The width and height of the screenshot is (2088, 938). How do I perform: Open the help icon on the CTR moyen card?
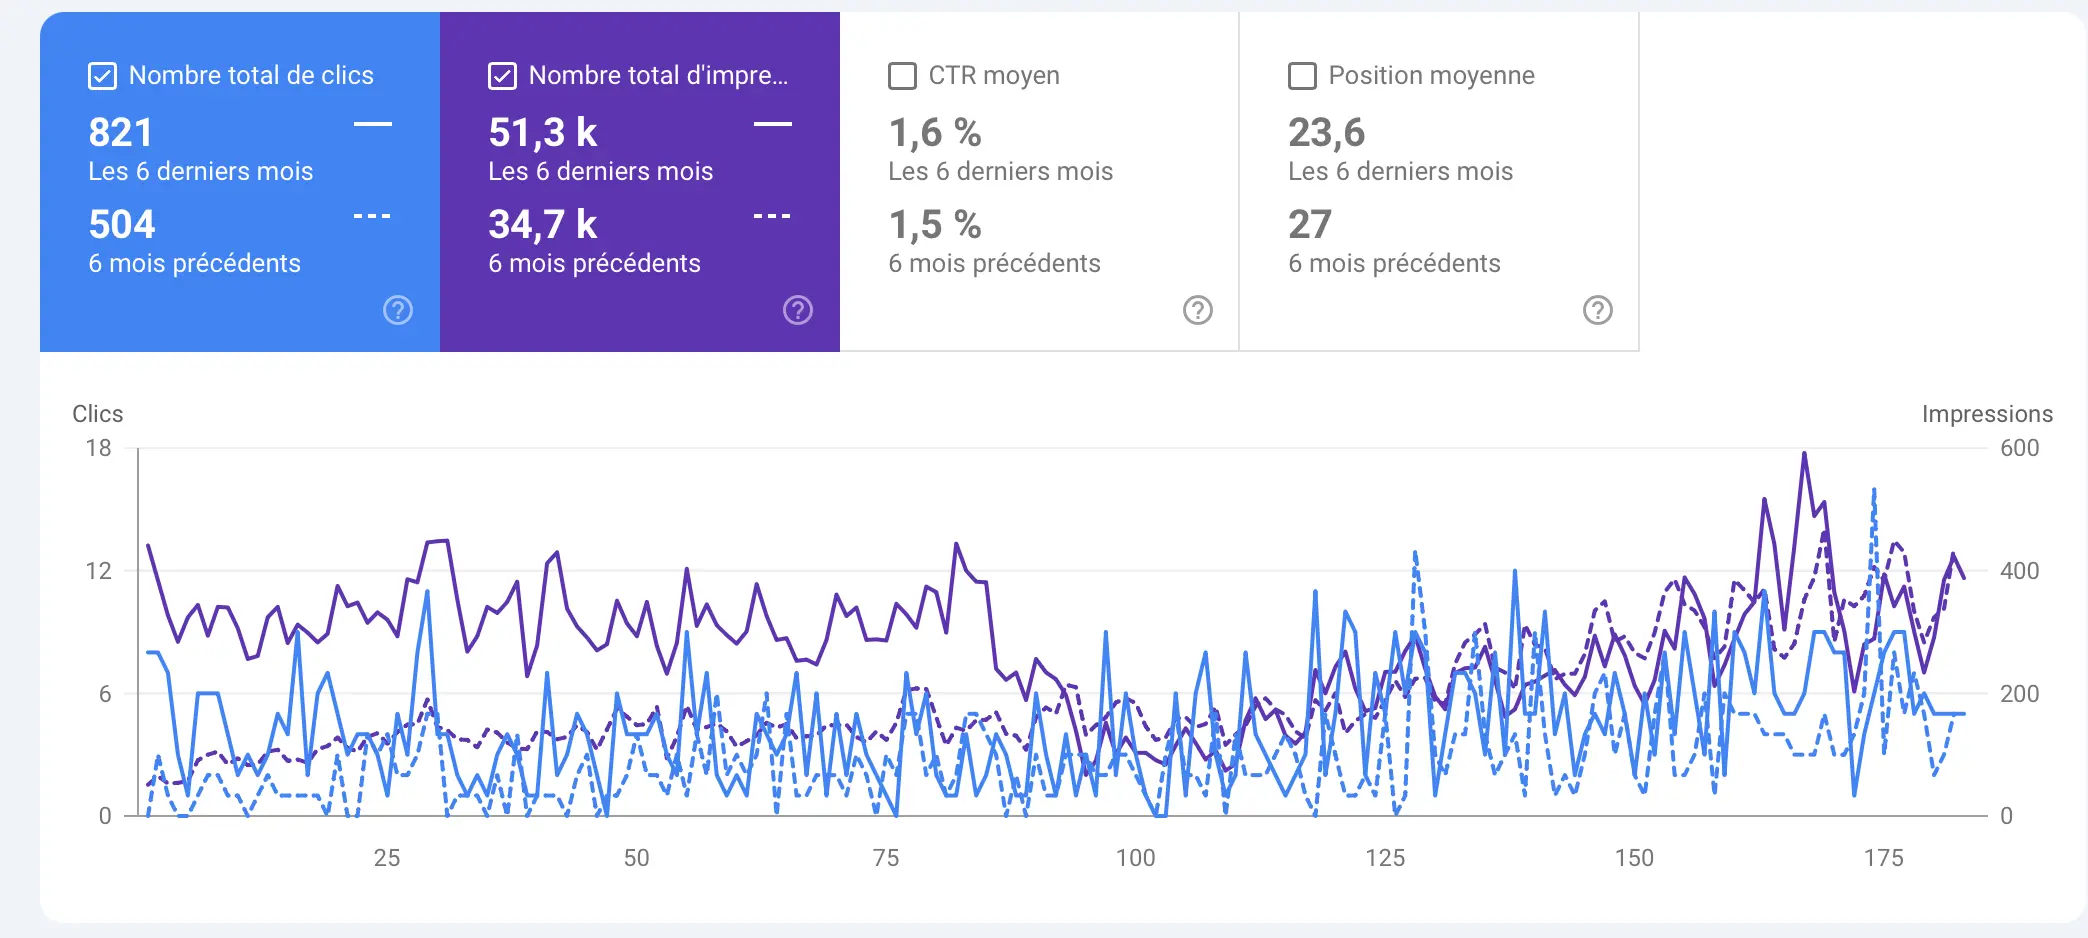coord(1197,311)
